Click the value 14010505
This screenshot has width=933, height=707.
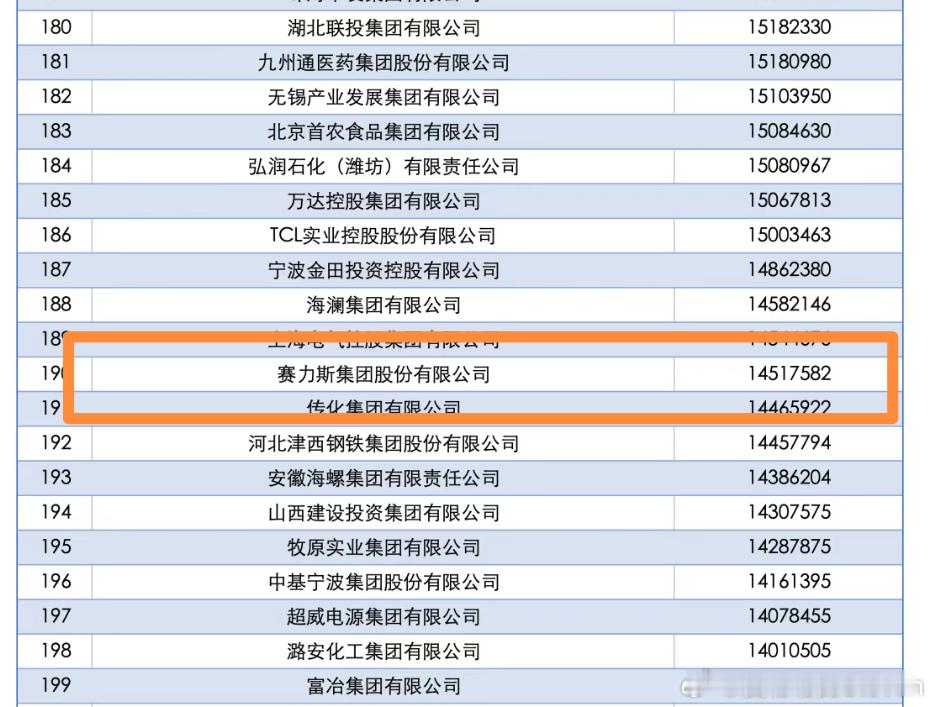click(789, 650)
